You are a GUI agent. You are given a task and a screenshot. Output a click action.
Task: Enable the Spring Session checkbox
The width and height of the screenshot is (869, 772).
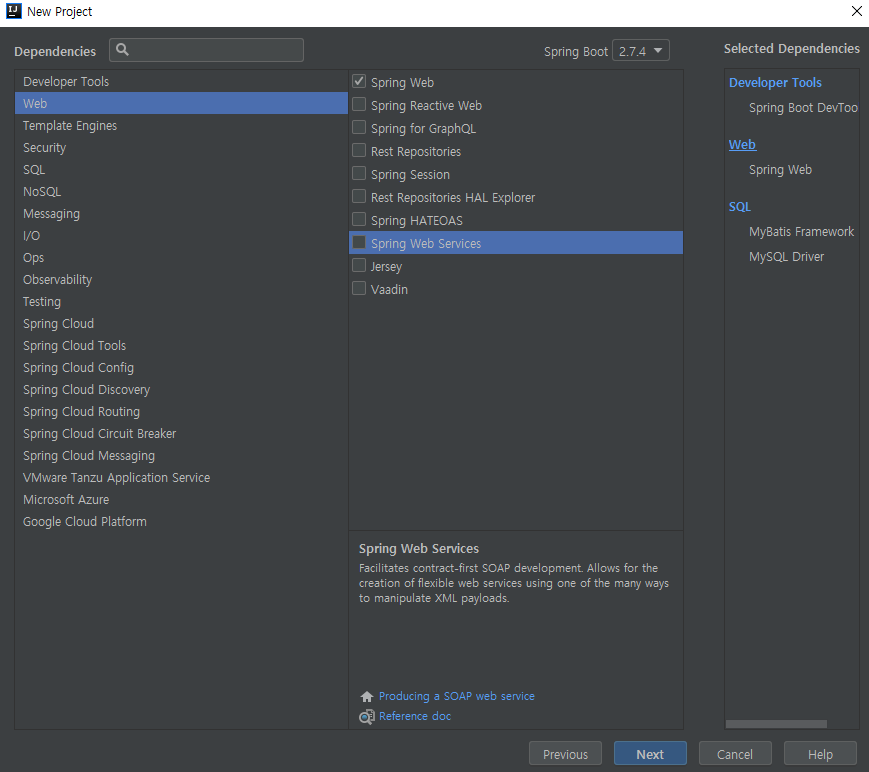click(x=359, y=173)
